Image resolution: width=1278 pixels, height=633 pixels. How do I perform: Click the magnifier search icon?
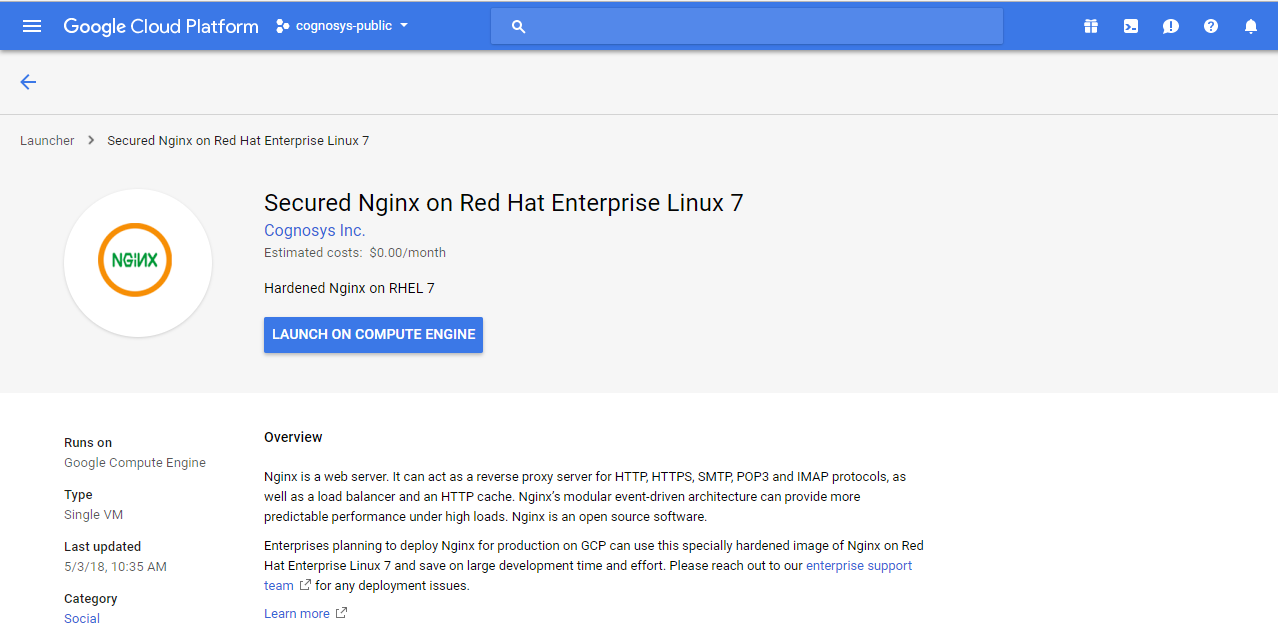518,27
